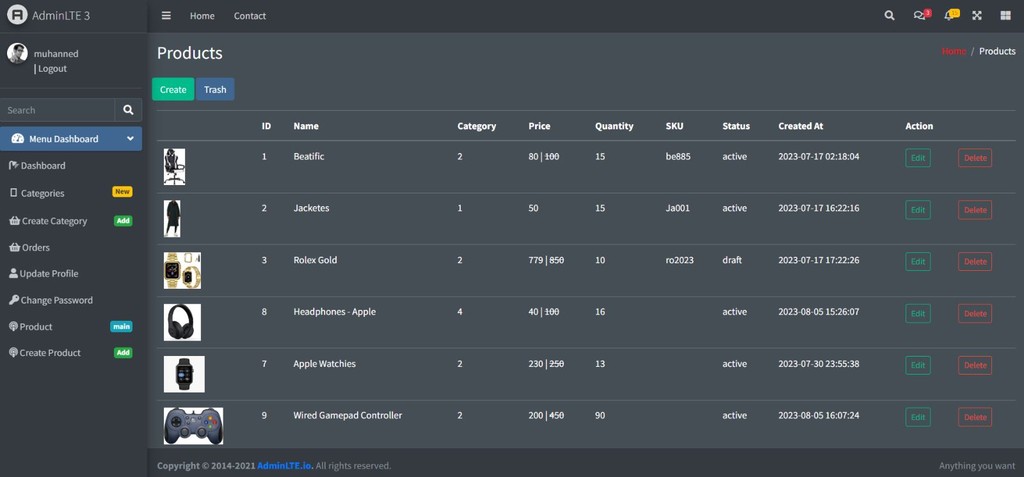
Task: Delete the Headphones - Apple product
Action: click(x=974, y=313)
